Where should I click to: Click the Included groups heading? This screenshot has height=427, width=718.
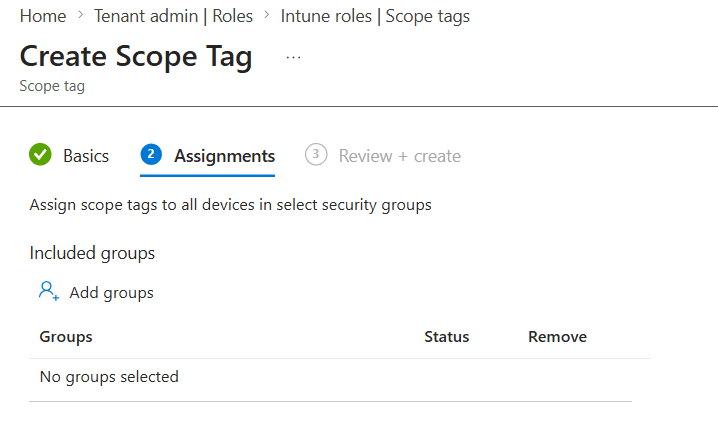coord(92,253)
